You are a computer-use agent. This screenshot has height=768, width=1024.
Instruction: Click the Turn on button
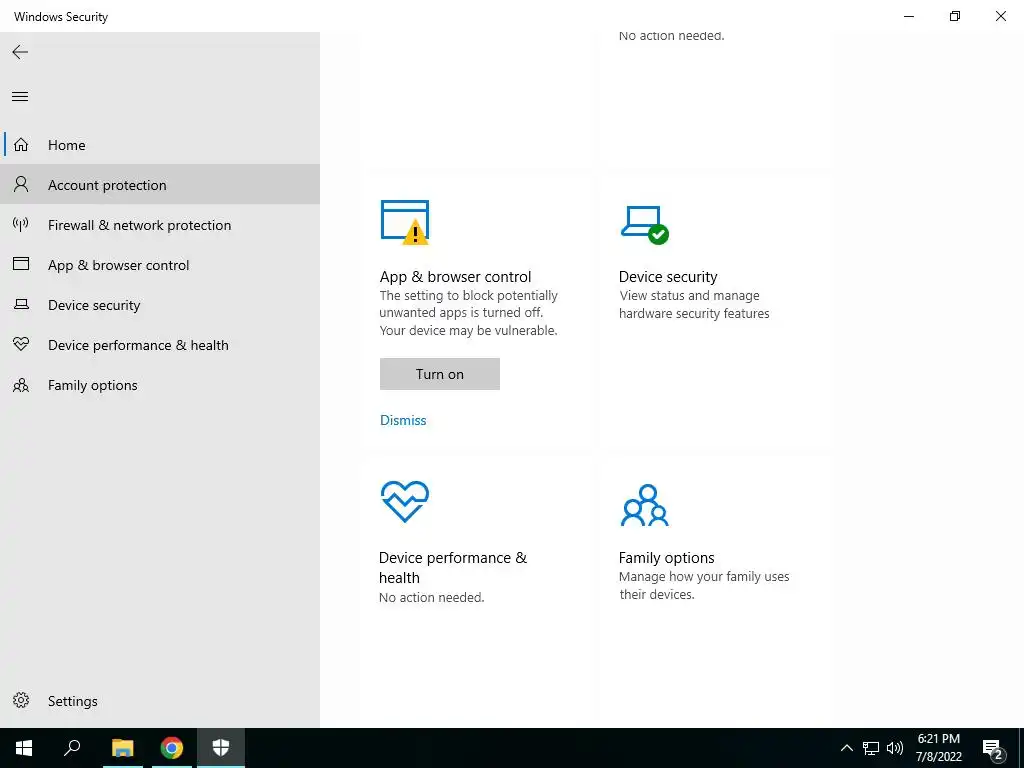point(440,374)
